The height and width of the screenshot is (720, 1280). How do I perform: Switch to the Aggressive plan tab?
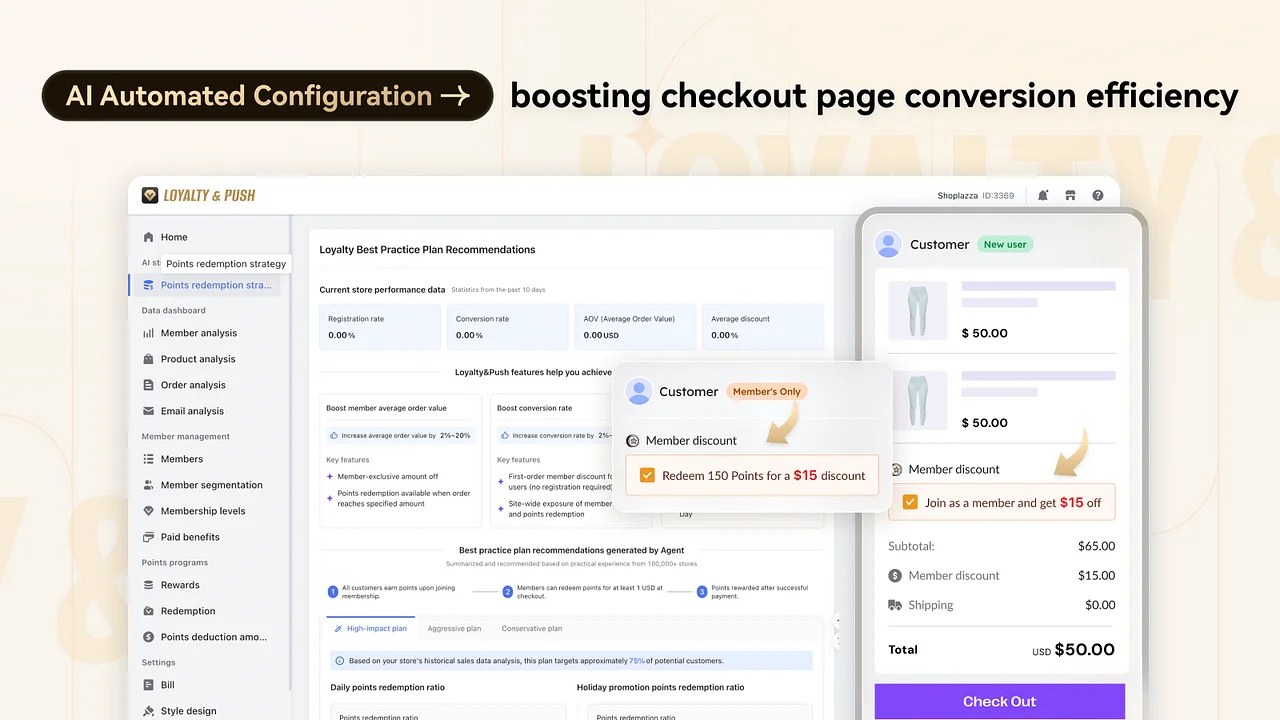[x=454, y=629]
